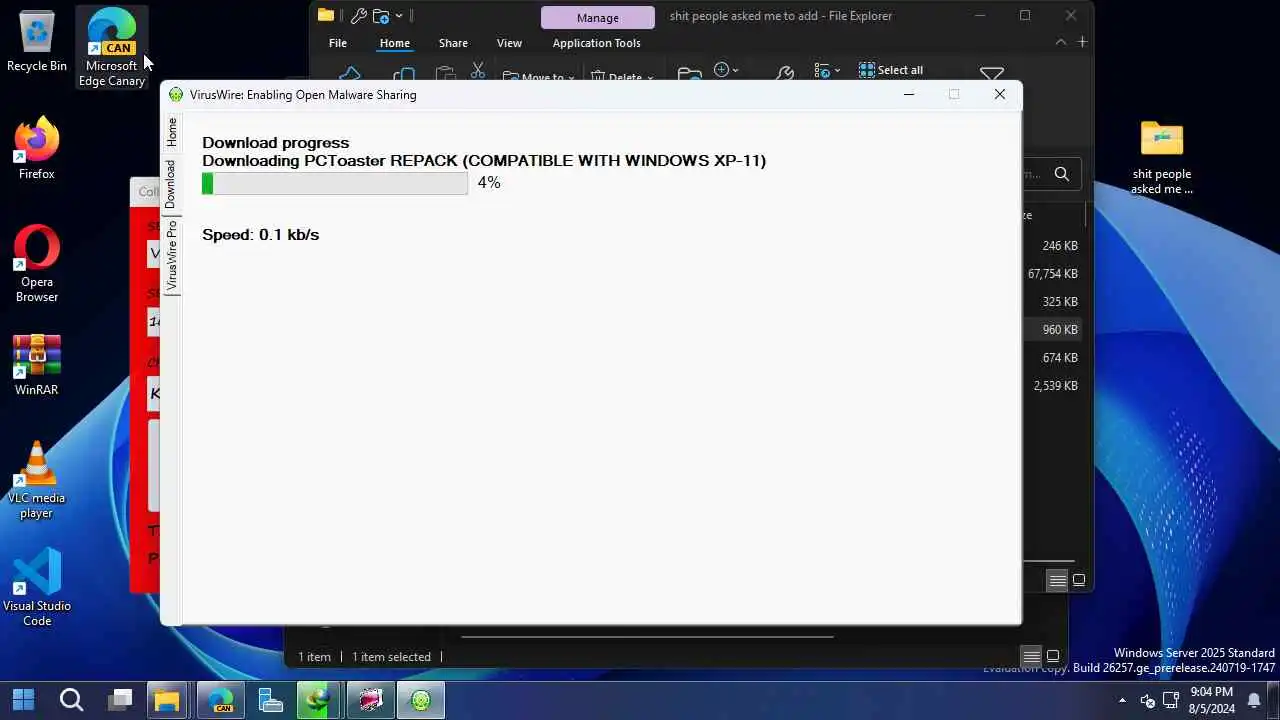
Task: Launch Microsoft Edge Canary from desktop
Action: click(x=112, y=47)
